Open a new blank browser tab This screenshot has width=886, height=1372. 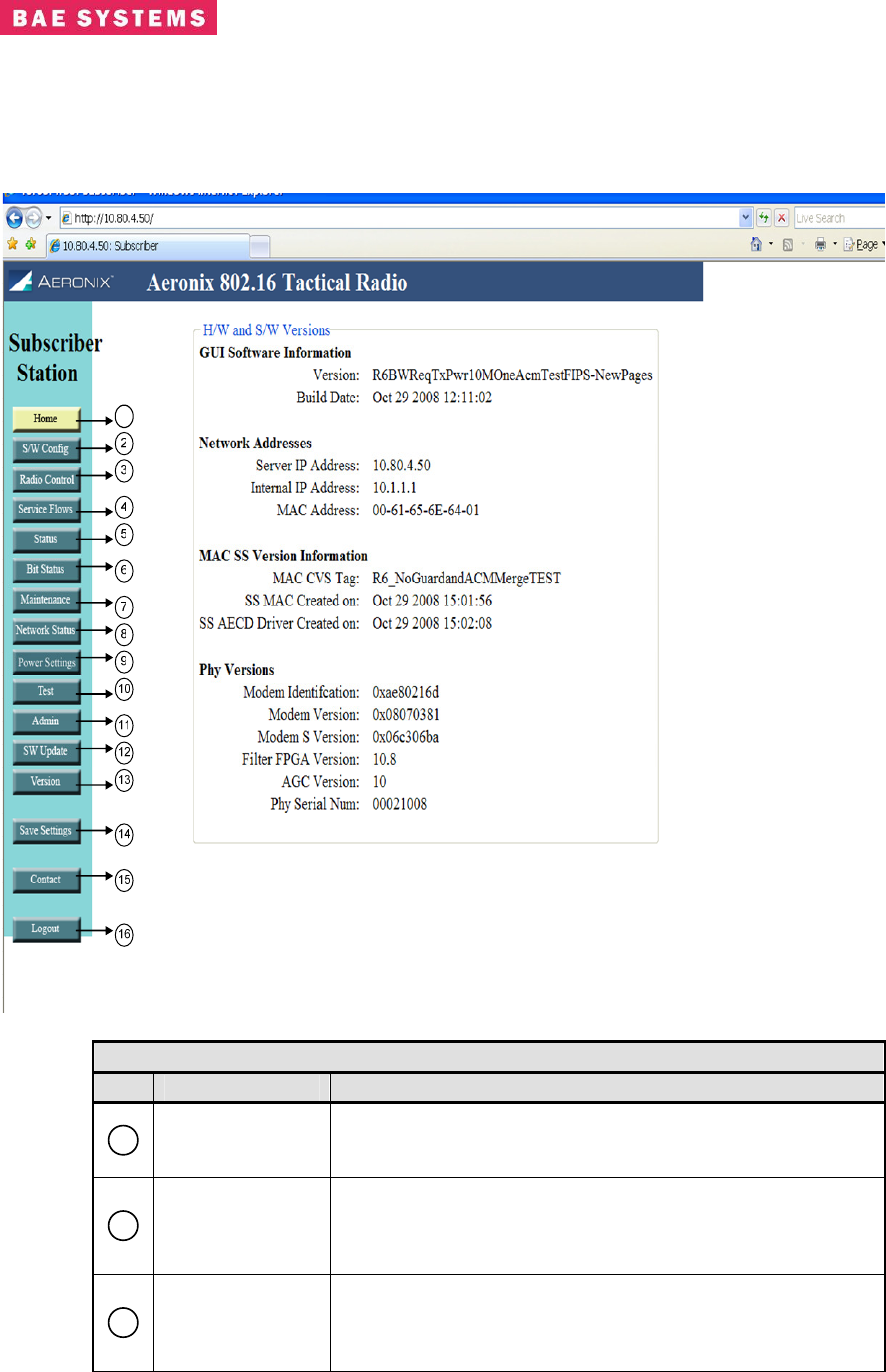[x=259, y=246]
